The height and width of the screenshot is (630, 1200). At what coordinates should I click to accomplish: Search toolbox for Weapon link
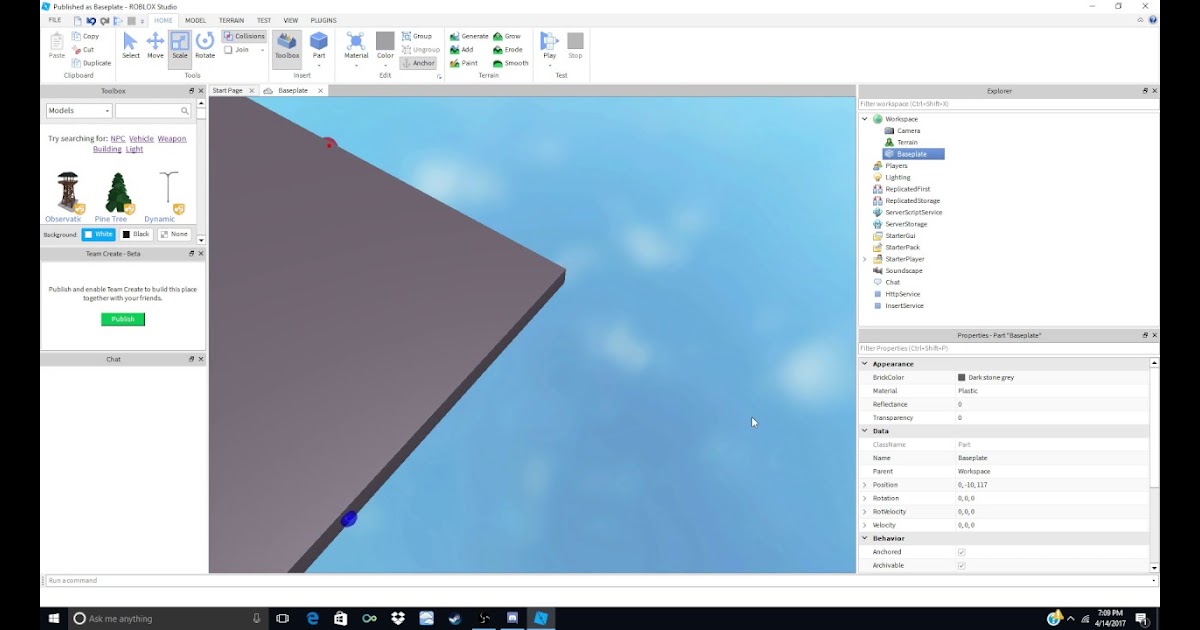tap(172, 139)
